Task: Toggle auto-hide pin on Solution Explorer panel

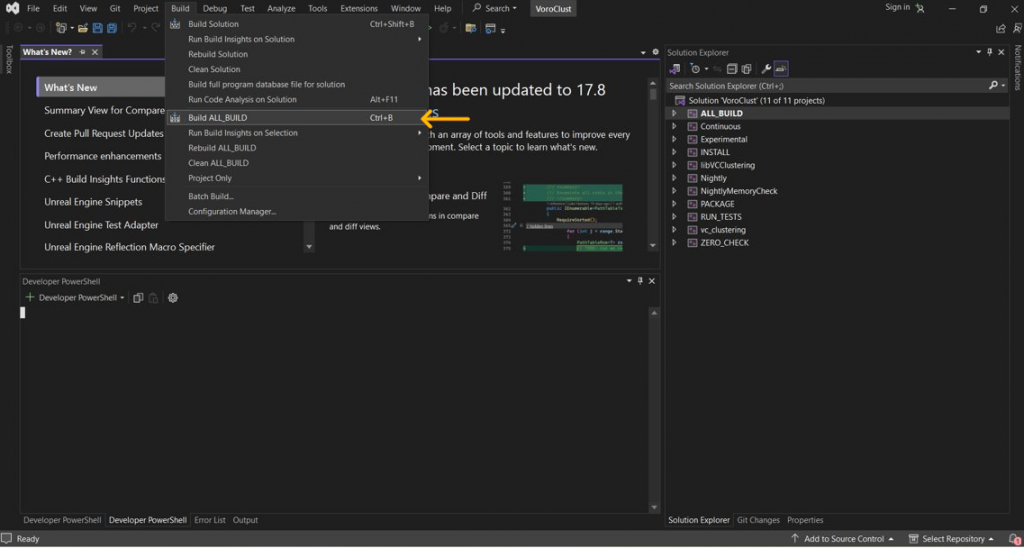Action: click(x=989, y=52)
